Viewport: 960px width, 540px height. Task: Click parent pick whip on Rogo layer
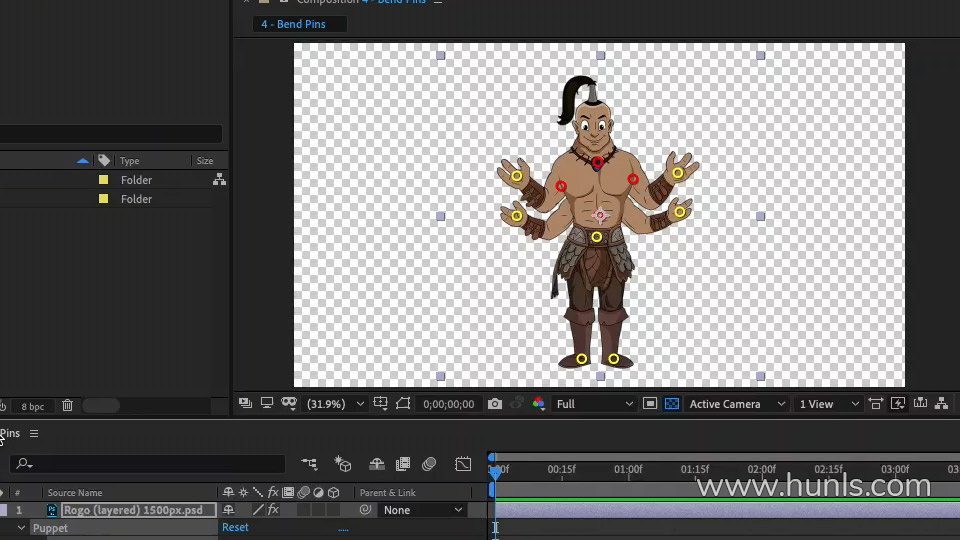pos(365,509)
